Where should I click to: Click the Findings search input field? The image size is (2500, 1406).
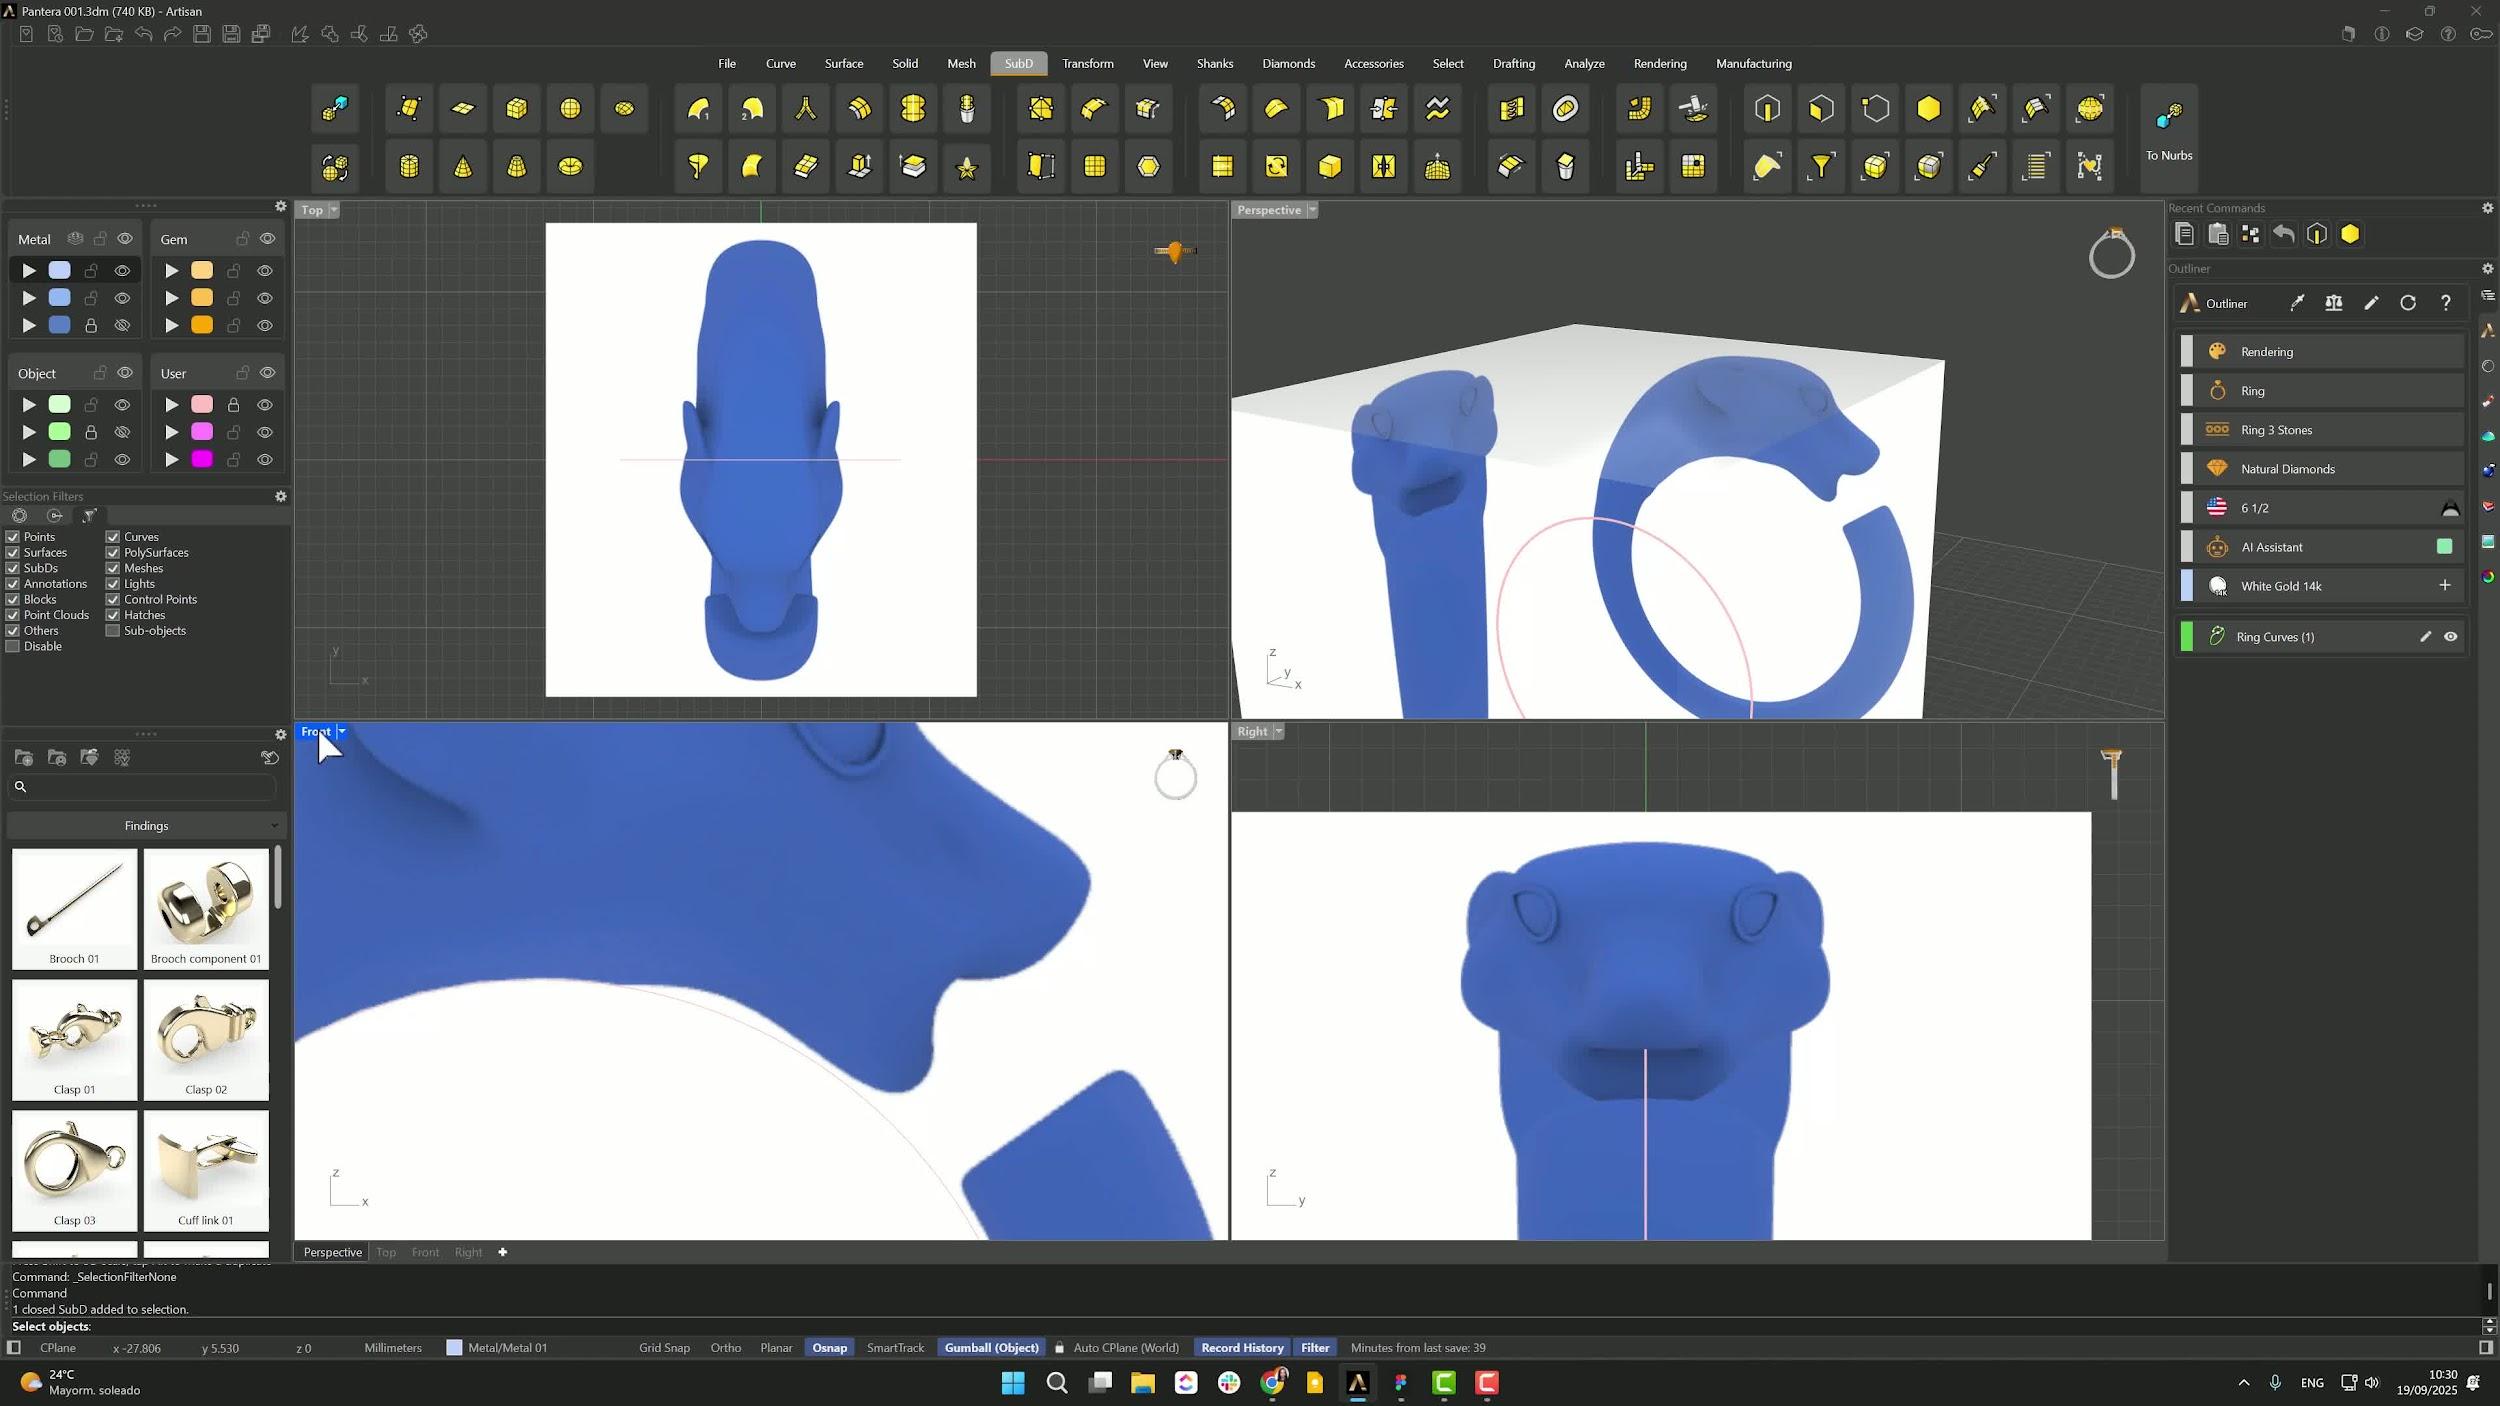[x=142, y=788]
